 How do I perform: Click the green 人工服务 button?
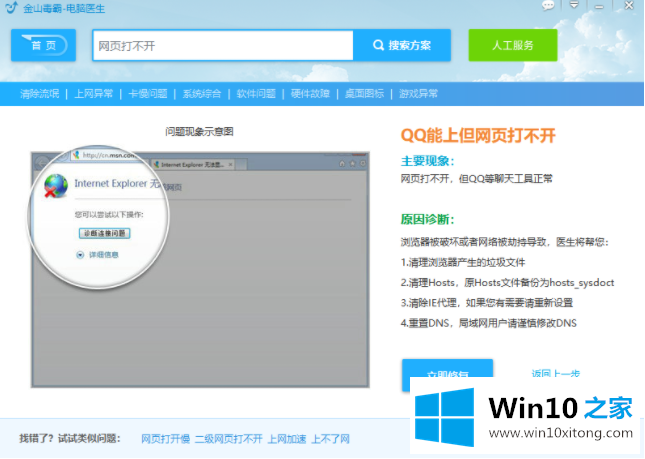click(x=513, y=45)
